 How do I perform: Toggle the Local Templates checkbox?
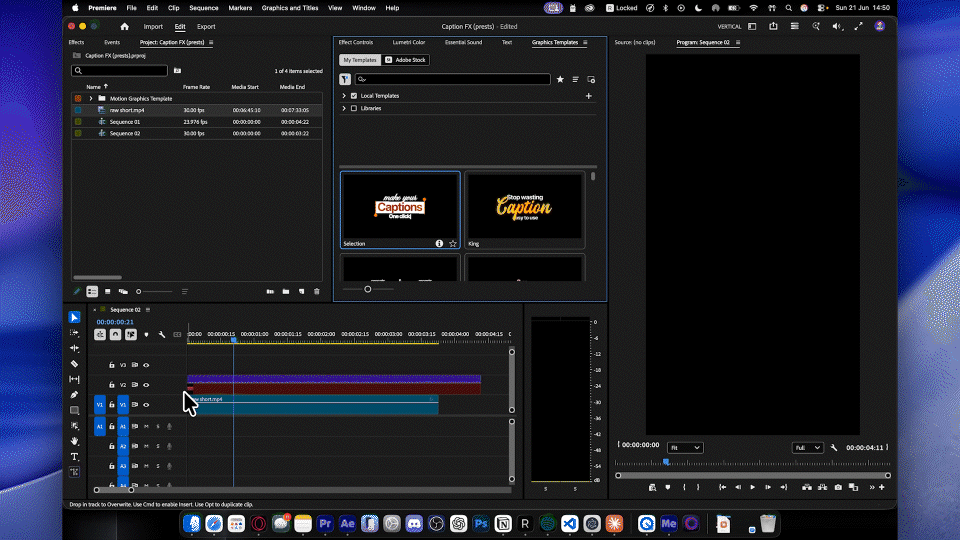click(354, 96)
